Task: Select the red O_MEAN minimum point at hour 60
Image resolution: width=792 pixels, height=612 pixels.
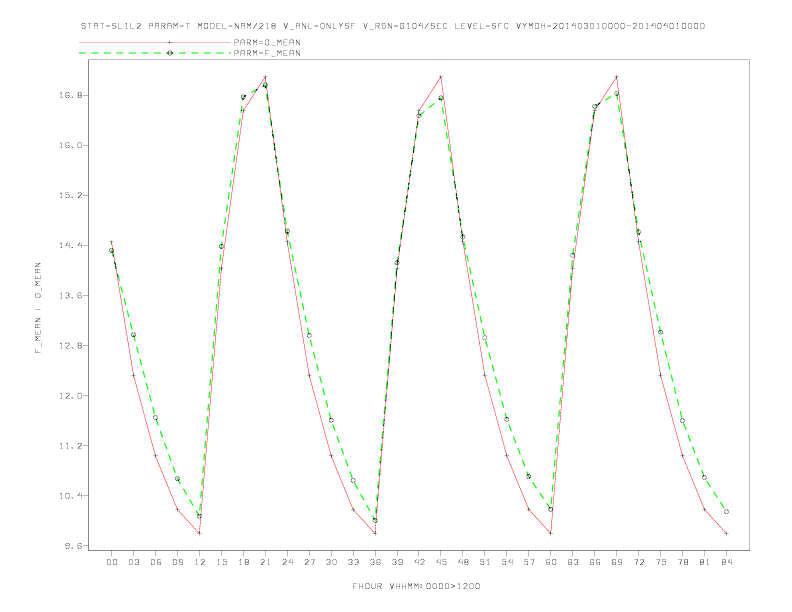Action: click(551, 533)
